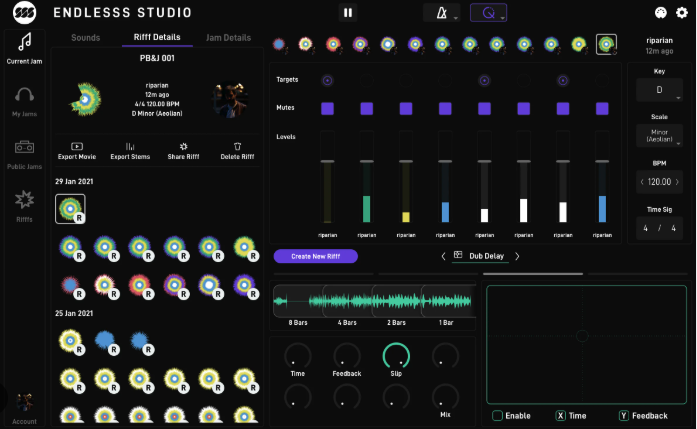Toggle Y axis Feedback assignment
Screen dimensions: 697x429
coord(624,416)
